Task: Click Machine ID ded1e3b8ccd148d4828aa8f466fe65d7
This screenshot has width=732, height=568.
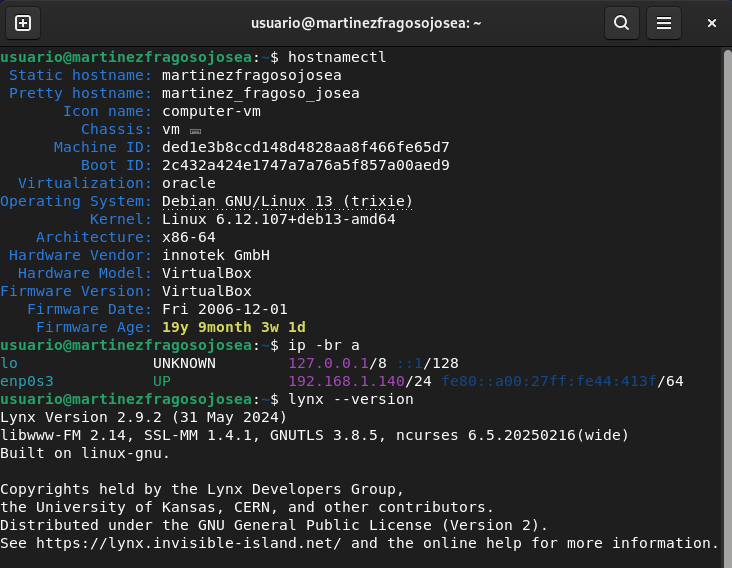Action: click(306, 147)
